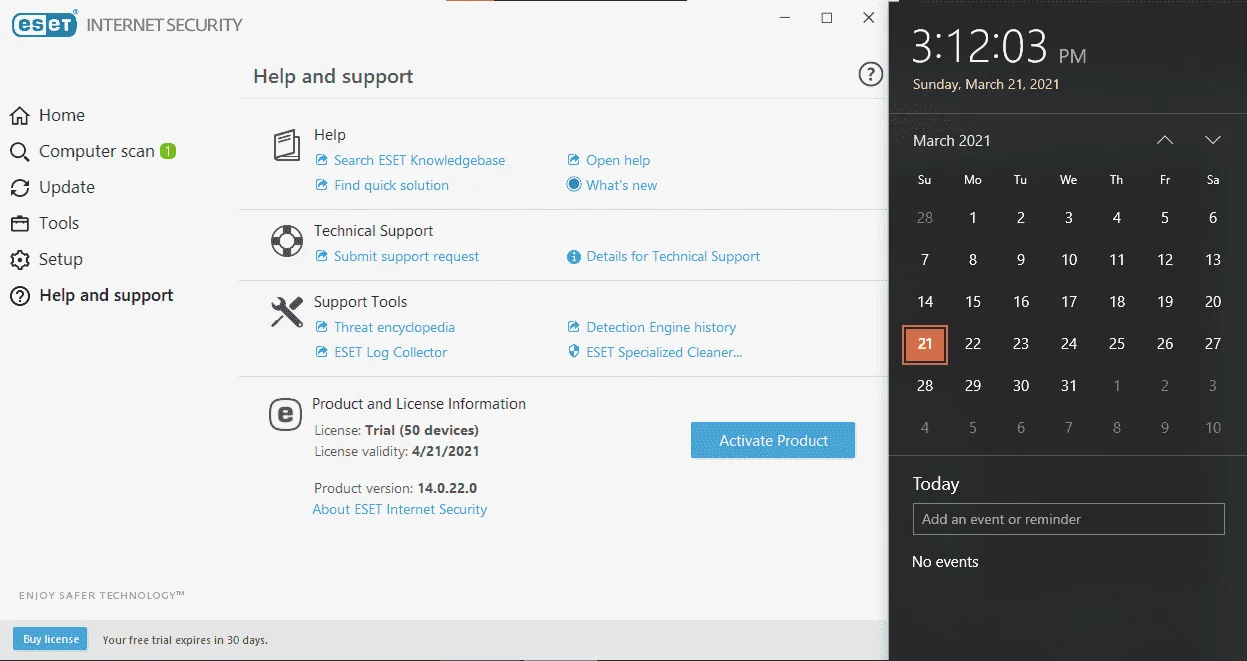Screen dimensions: 1247x661
Task: Select highlighted day 21 in the calendar
Action: pyautogui.click(x=925, y=344)
